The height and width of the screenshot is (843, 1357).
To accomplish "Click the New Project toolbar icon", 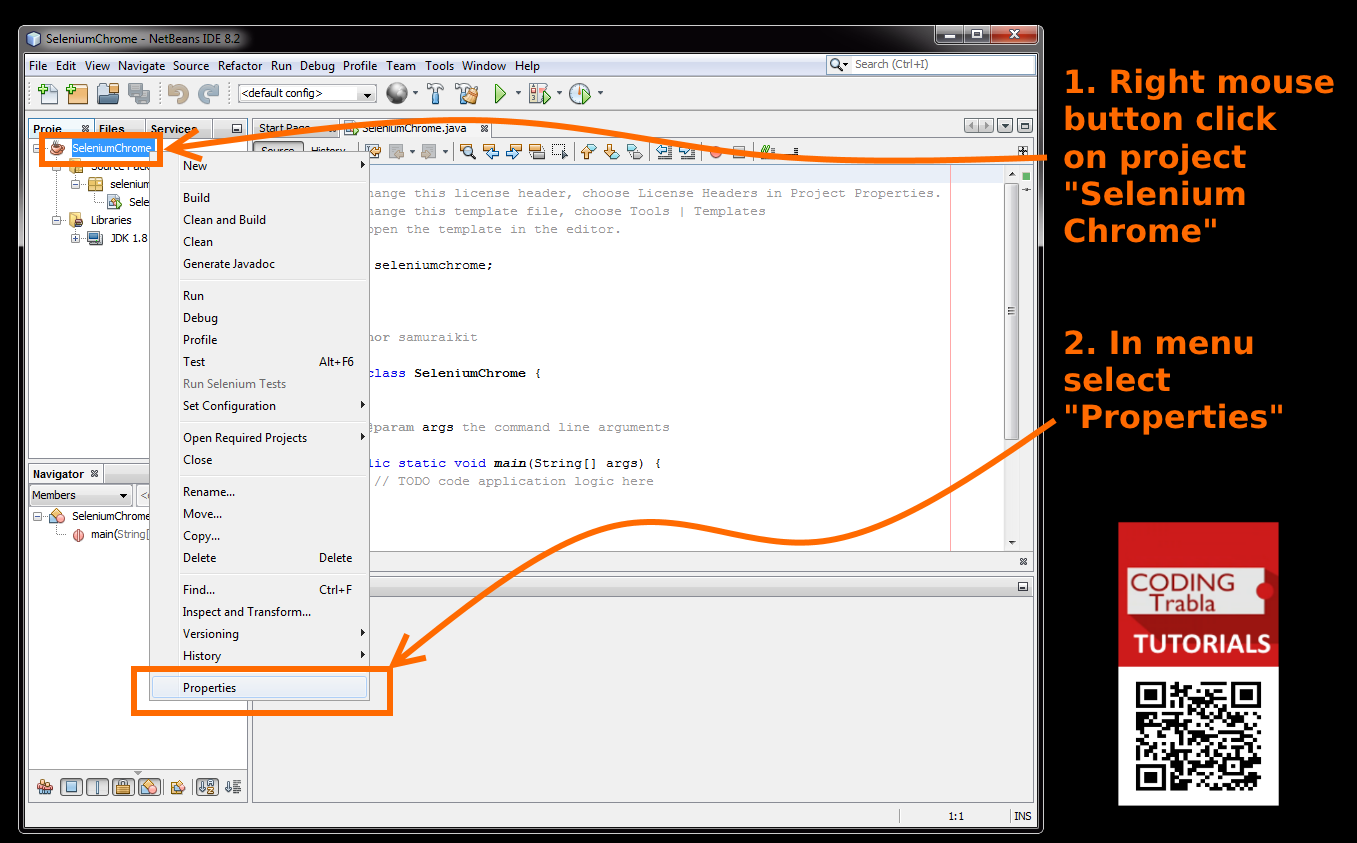I will pyautogui.click(x=77, y=93).
